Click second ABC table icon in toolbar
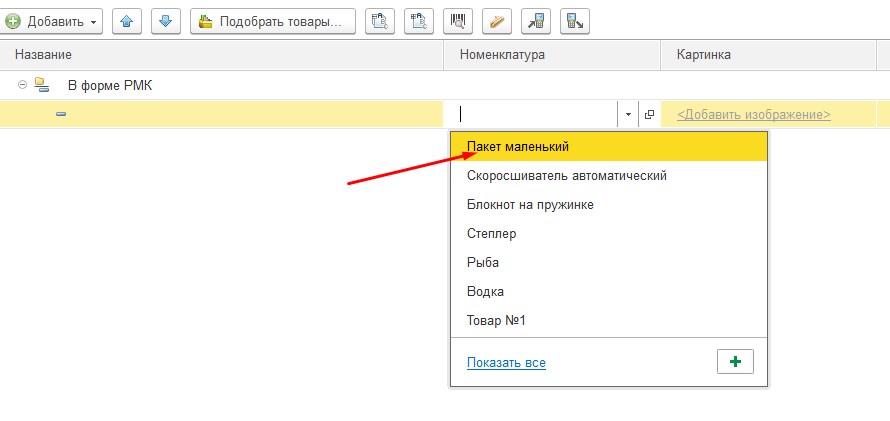The height and width of the screenshot is (421, 890). 418,22
